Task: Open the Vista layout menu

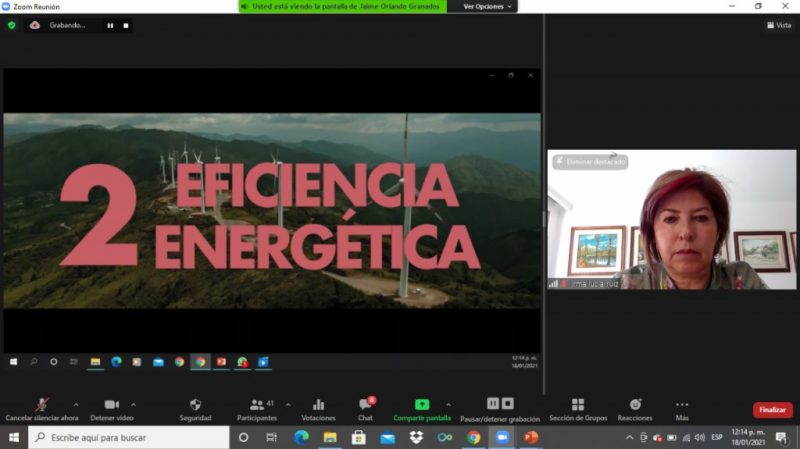Action: pos(778,25)
